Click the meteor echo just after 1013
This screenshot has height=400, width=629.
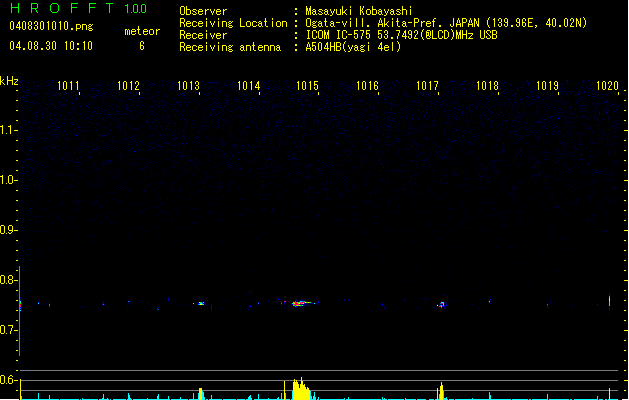coord(201,303)
